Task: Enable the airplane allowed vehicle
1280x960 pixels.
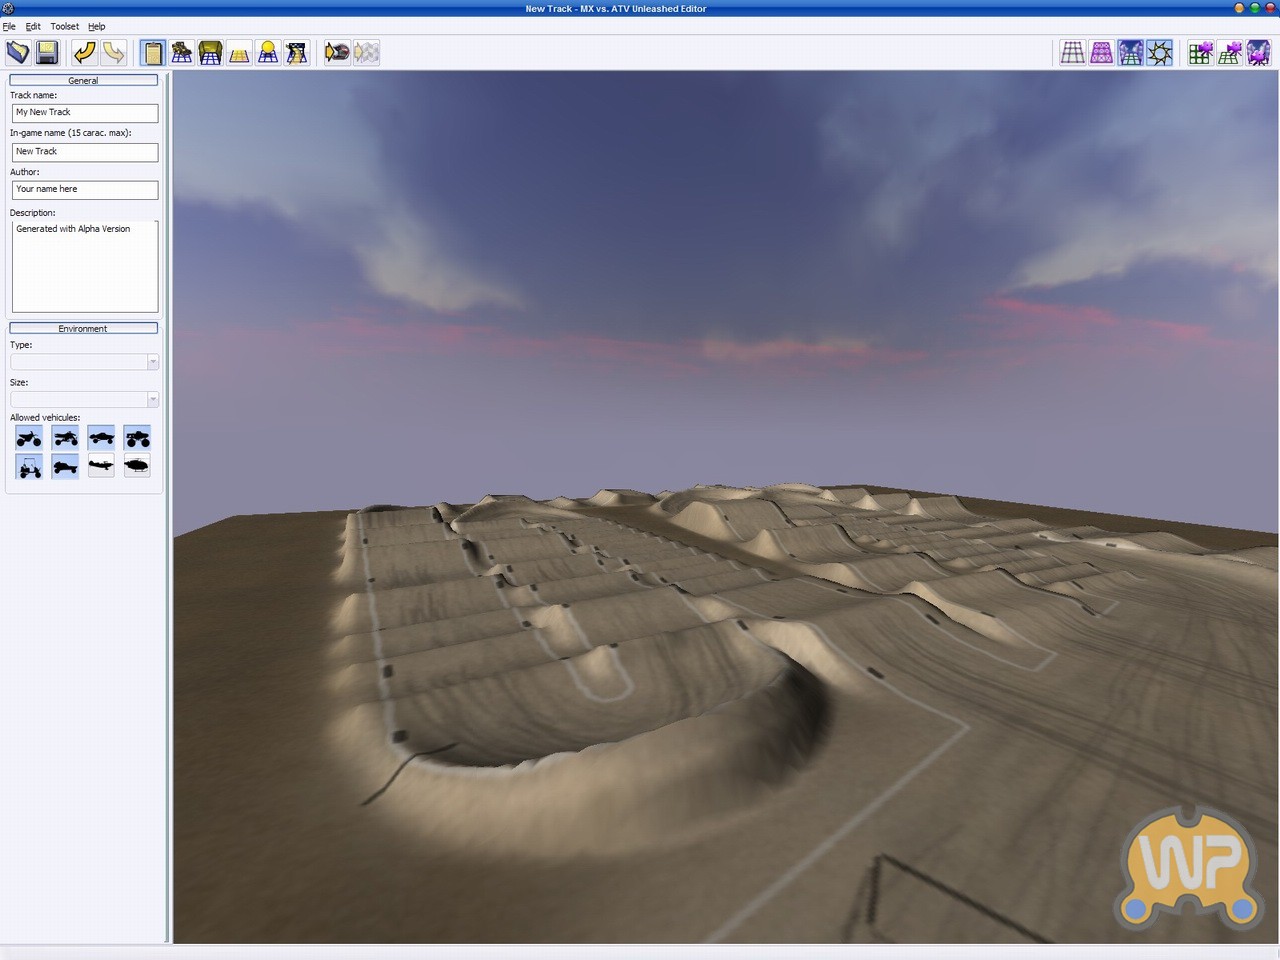Action: click(101, 466)
